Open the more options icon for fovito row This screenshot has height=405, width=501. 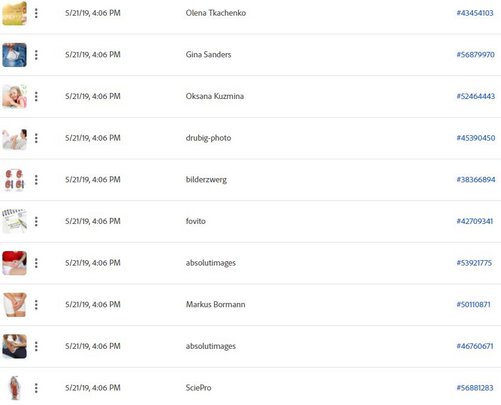36,221
